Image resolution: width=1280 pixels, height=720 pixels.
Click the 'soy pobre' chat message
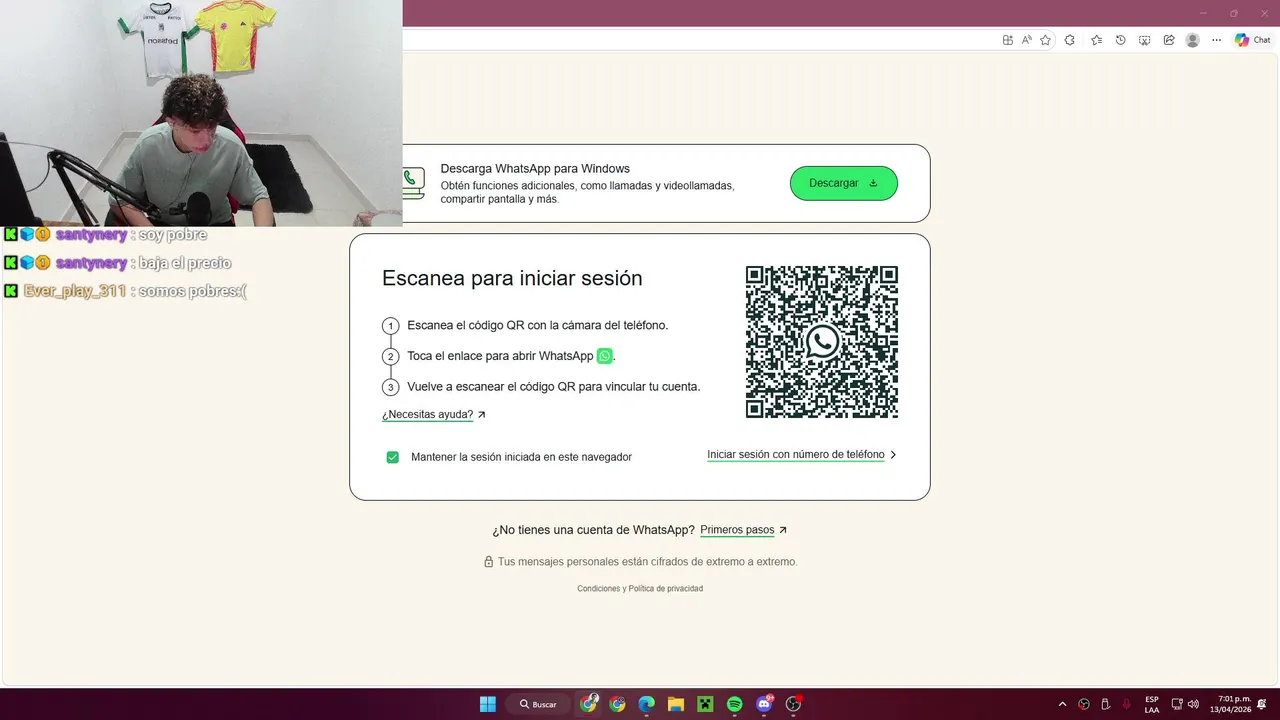click(x=173, y=235)
